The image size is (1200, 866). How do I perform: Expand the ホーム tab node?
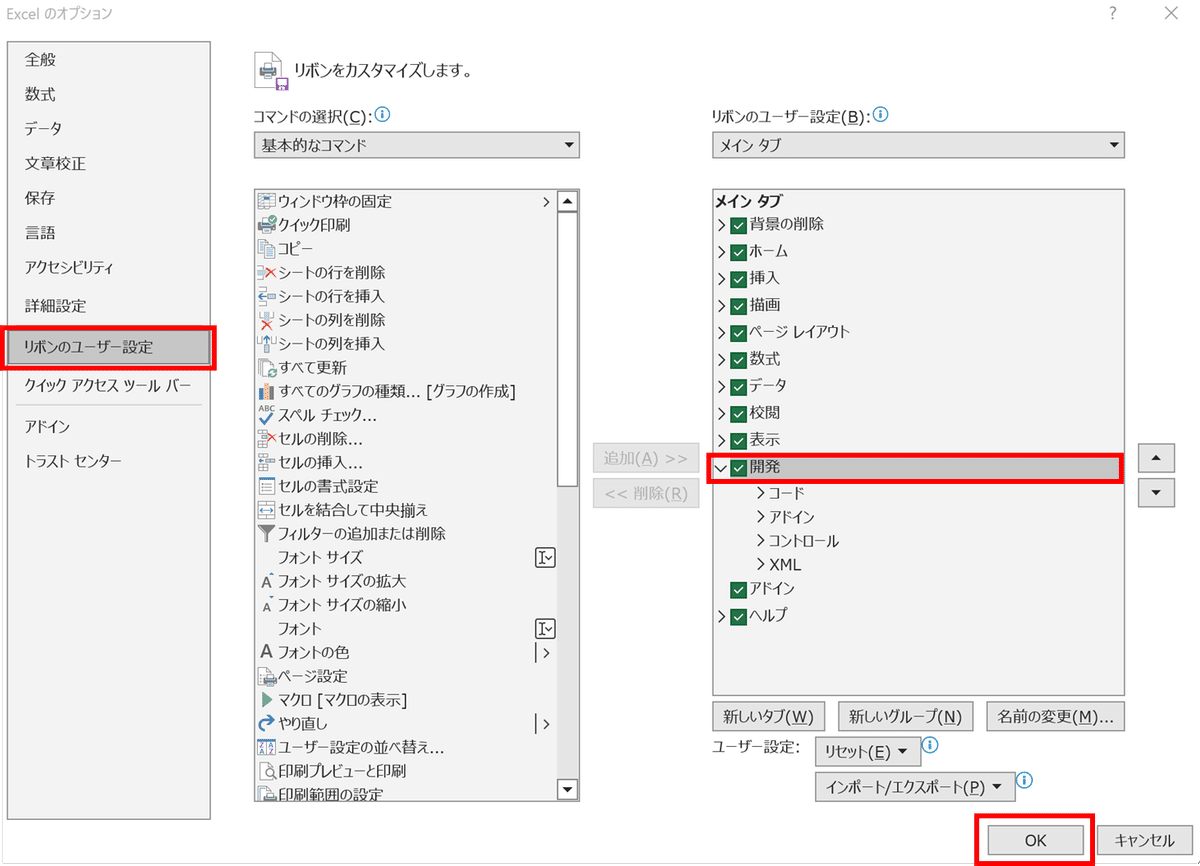[721, 252]
